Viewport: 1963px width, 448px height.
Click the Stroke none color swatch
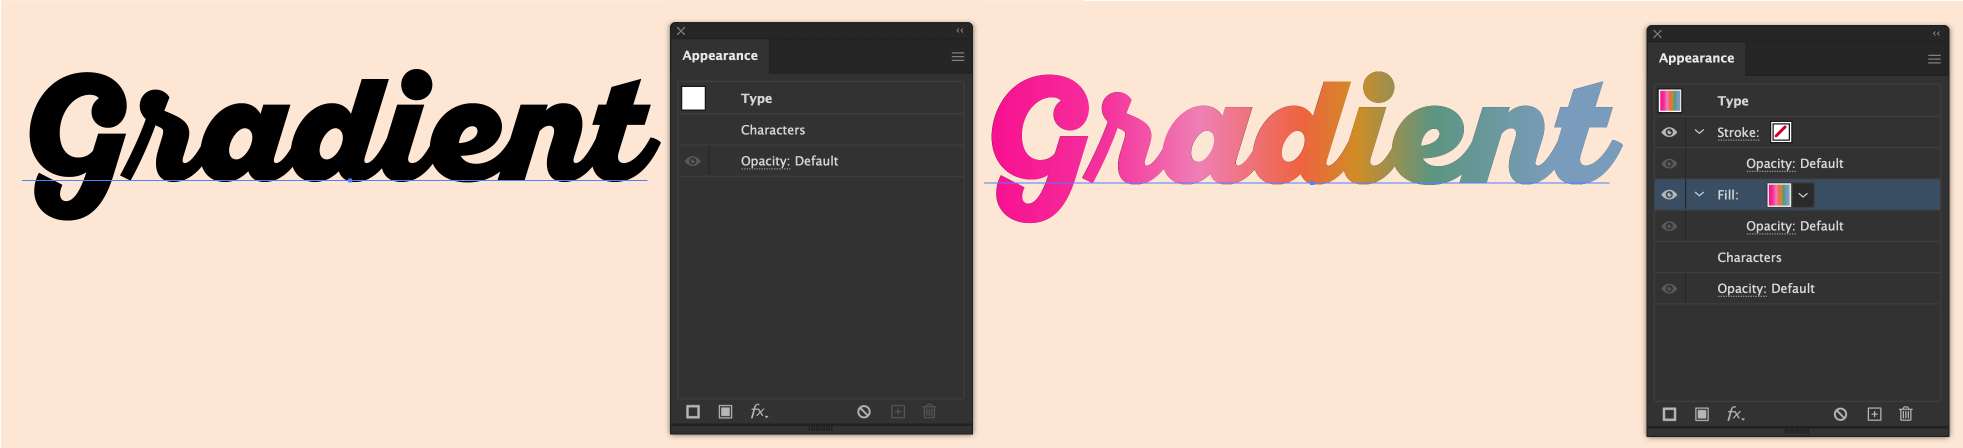pos(1781,132)
